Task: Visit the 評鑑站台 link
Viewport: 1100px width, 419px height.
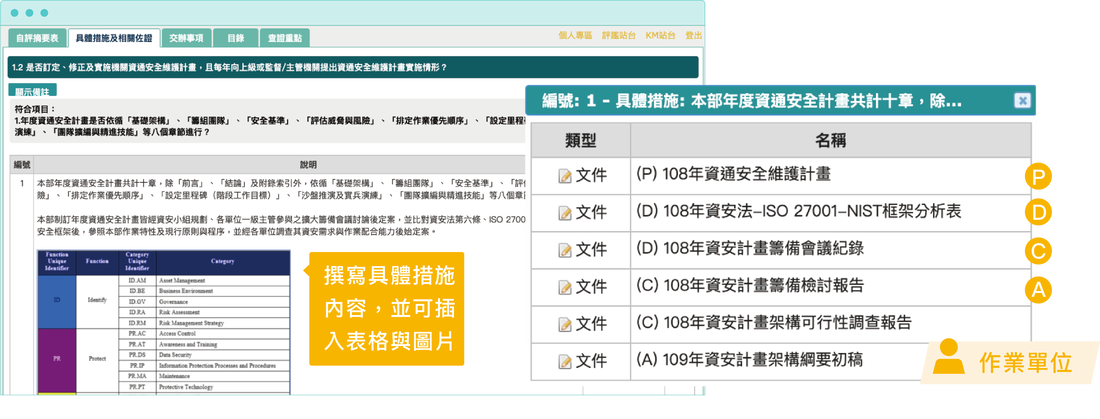Action: (x=619, y=35)
